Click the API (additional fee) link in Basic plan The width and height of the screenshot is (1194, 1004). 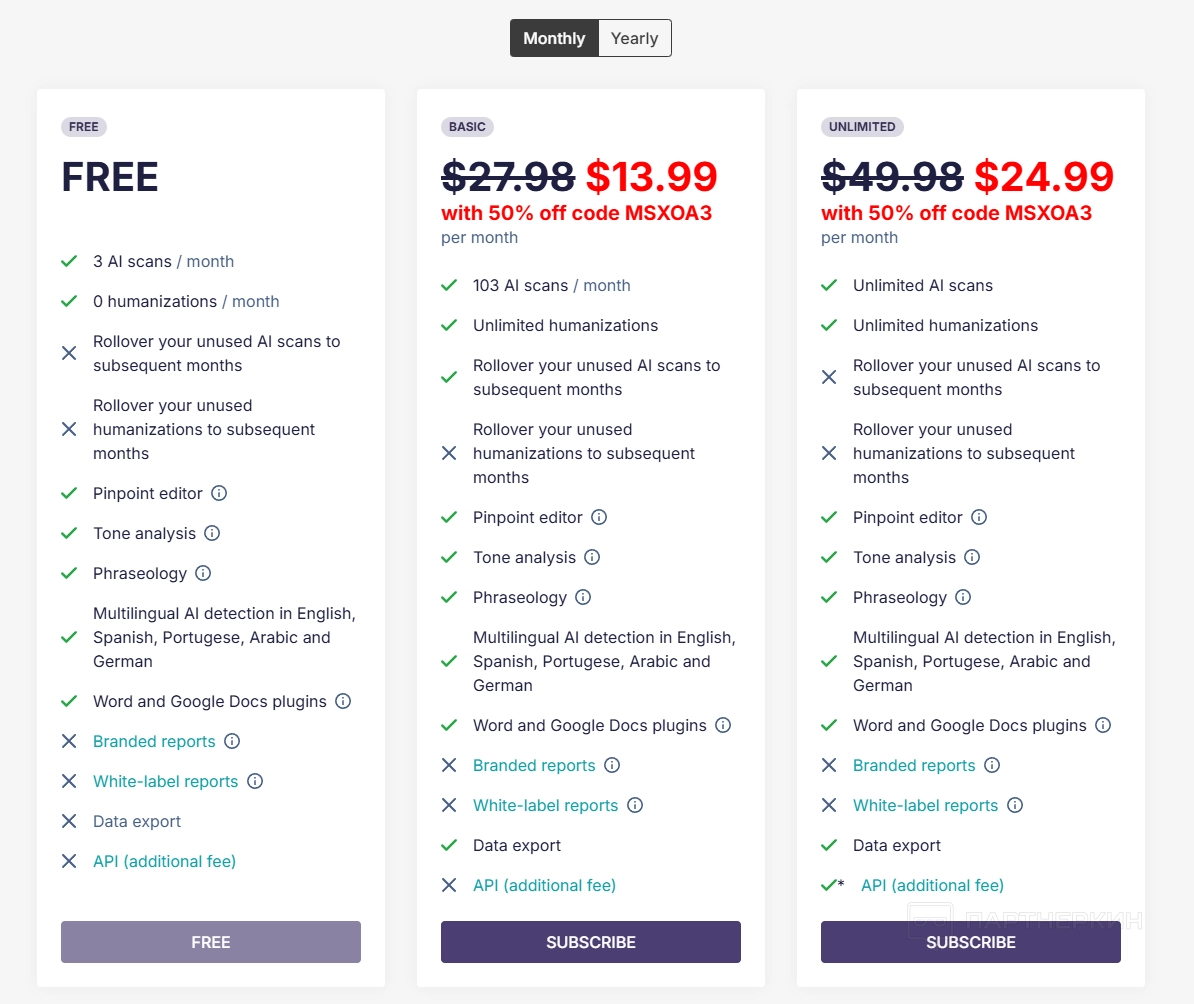click(544, 885)
